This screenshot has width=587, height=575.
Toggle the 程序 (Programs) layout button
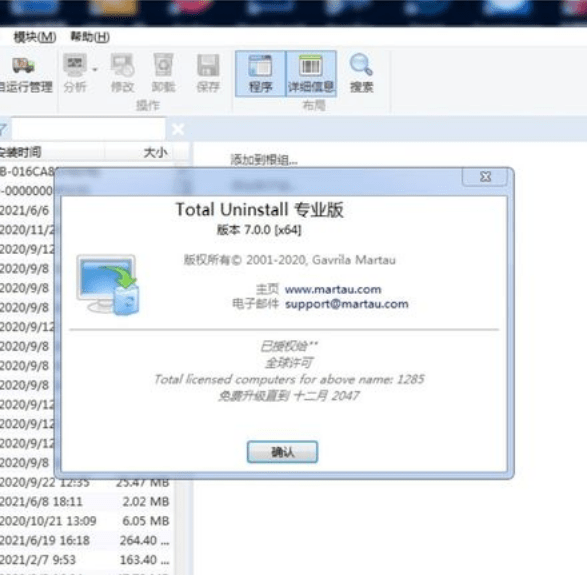[x=261, y=74]
